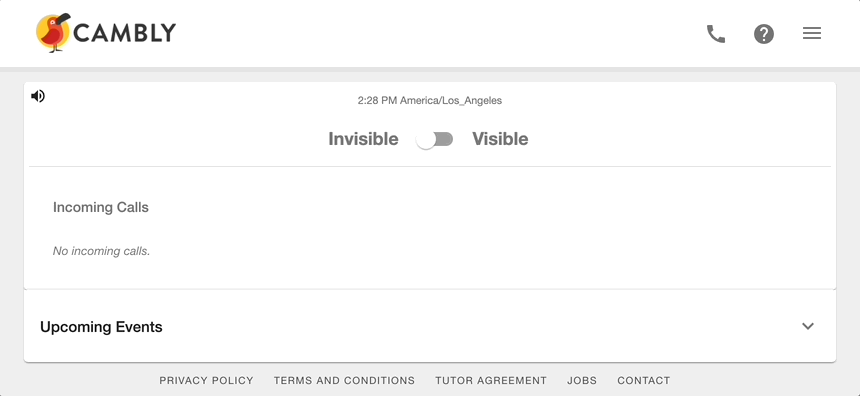Screen dimensions: 860x396
Task: Select the Invisible status label
Action: pyautogui.click(x=363, y=139)
